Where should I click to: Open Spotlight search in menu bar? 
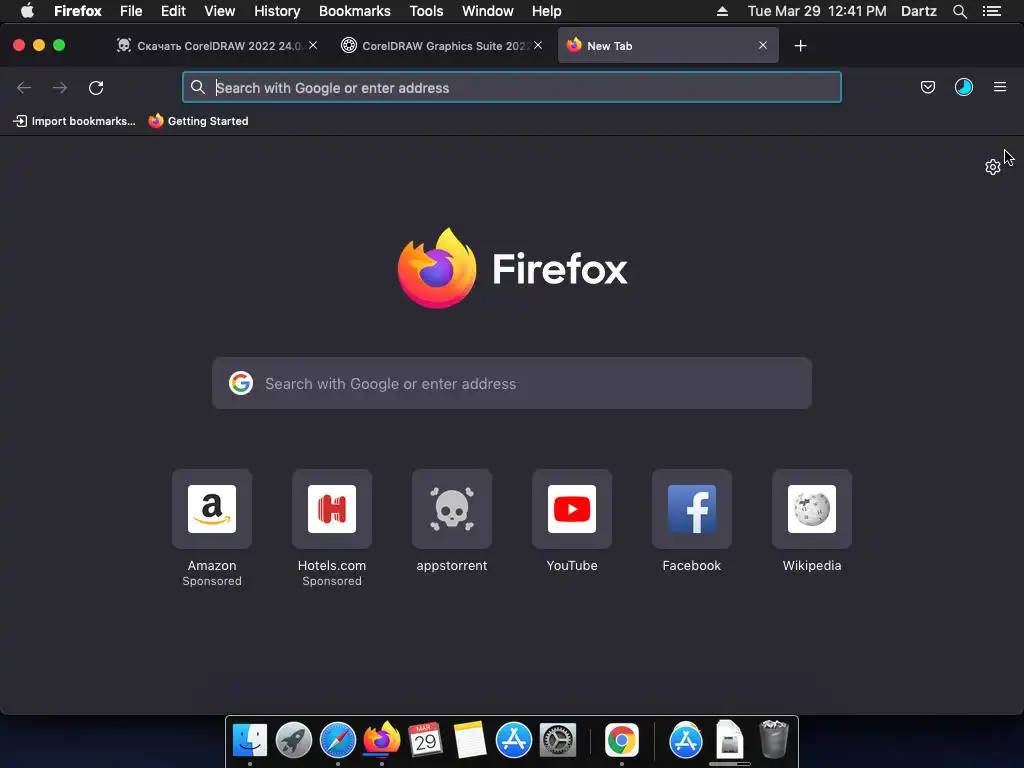(x=959, y=11)
